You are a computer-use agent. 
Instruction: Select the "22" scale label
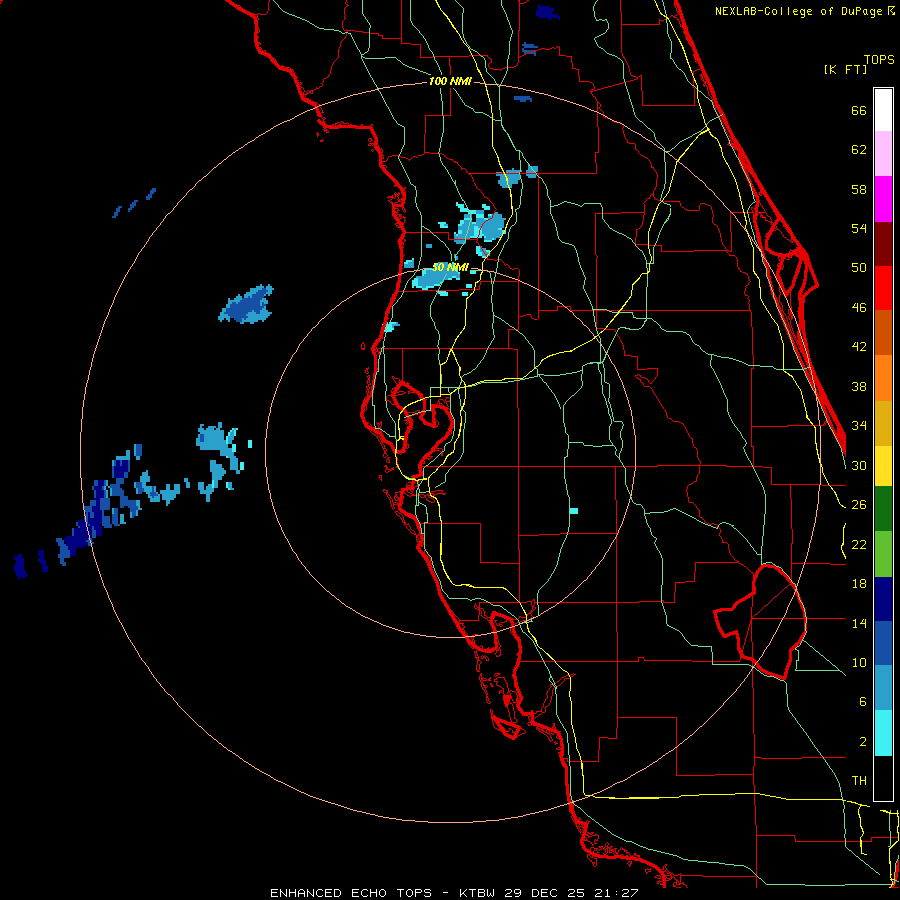[859, 544]
